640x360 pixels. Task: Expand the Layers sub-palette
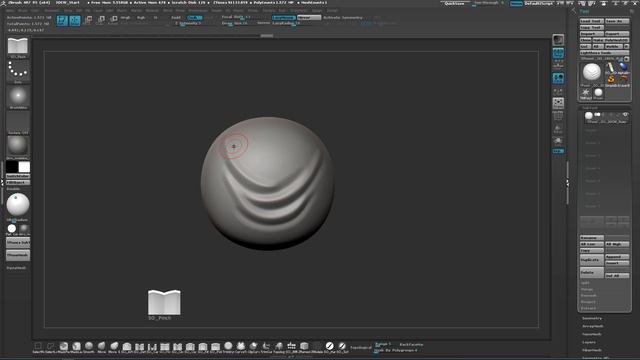tap(589, 342)
